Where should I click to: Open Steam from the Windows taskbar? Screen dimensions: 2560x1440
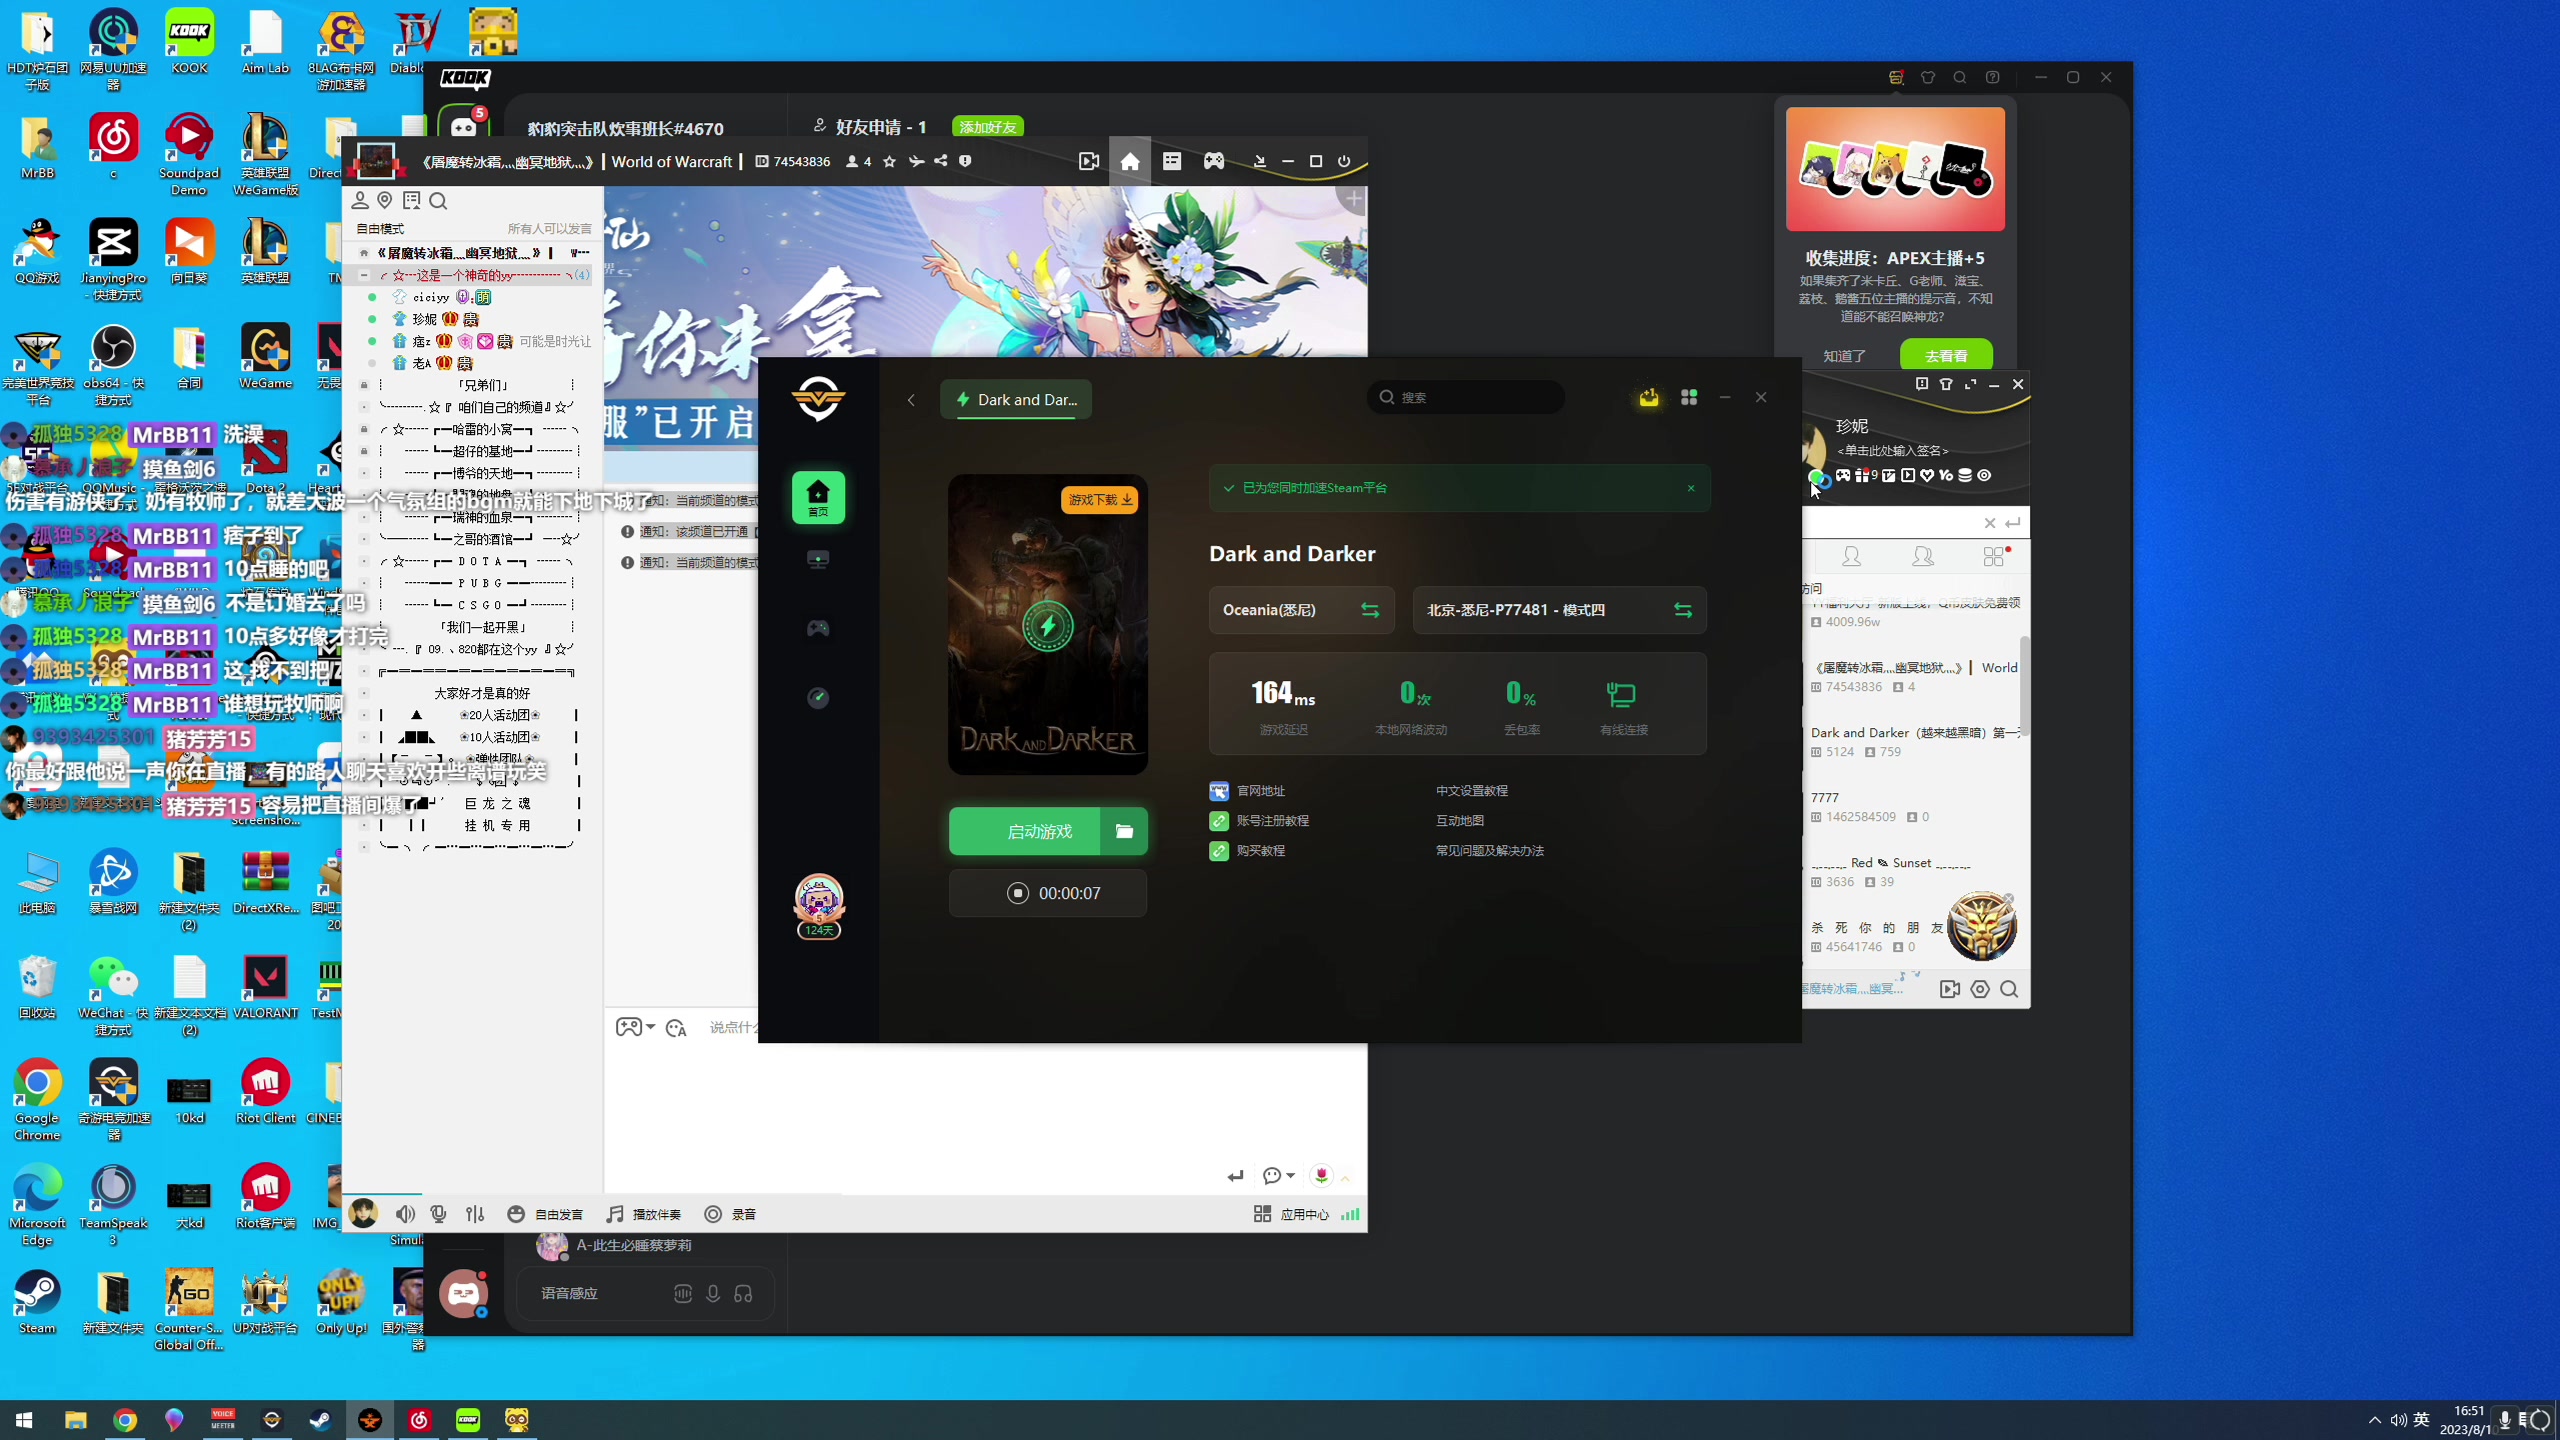[x=320, y=1420]
